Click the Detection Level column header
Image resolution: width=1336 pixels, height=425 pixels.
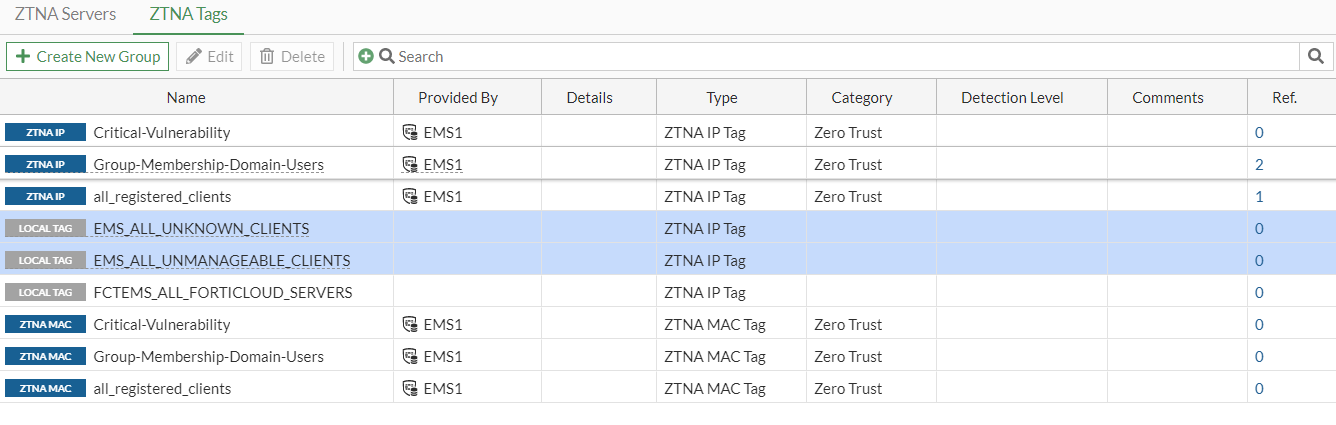[x=1012, y=97]
